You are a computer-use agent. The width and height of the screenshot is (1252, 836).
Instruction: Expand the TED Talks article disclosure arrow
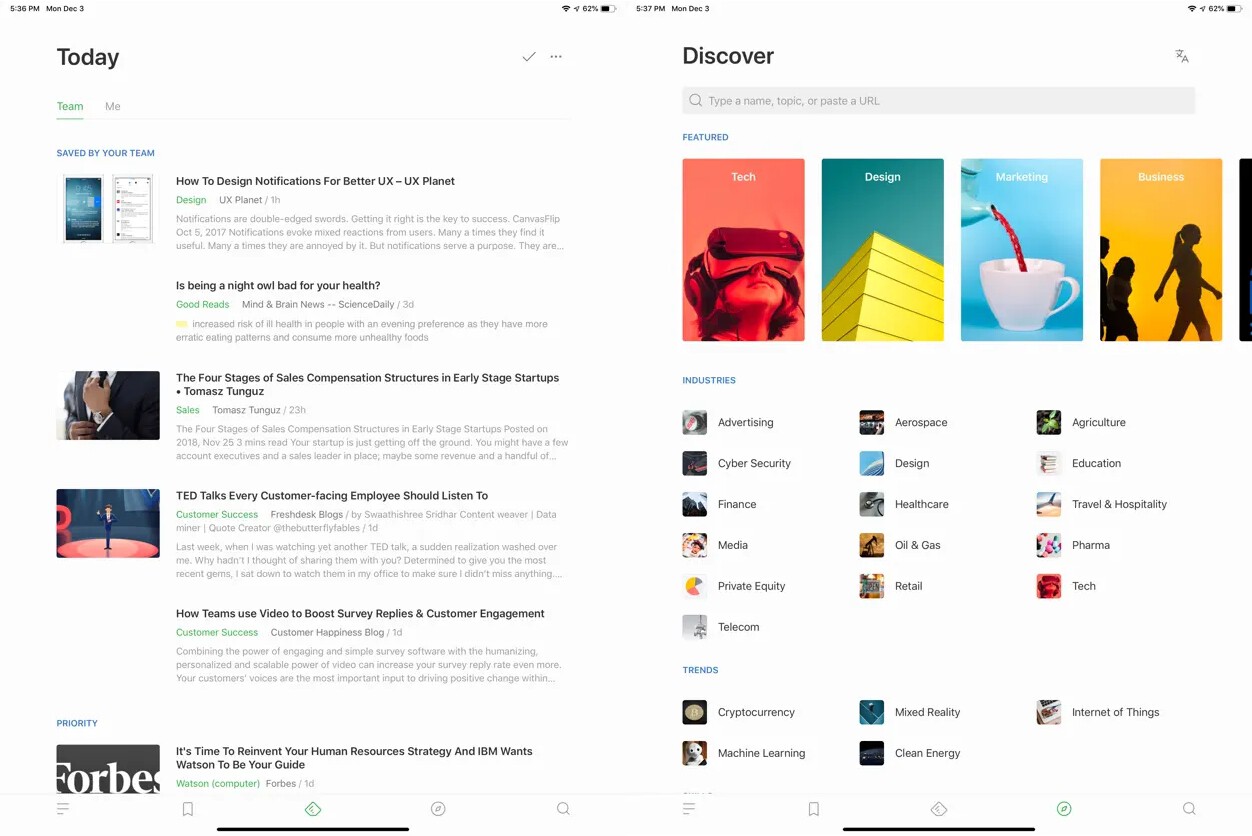pyautogui.click(x=150, y=492)
